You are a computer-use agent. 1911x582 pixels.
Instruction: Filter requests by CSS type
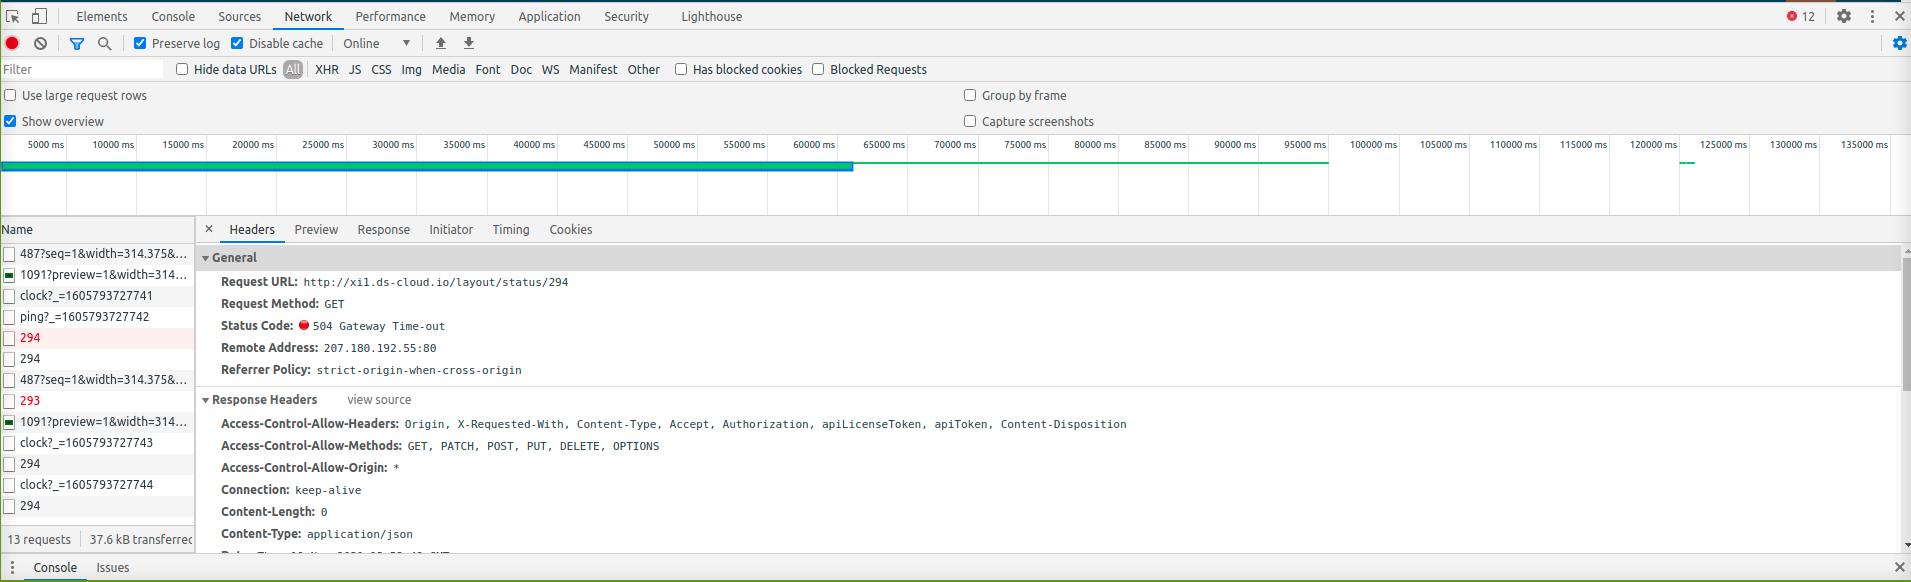click(381, 69)
